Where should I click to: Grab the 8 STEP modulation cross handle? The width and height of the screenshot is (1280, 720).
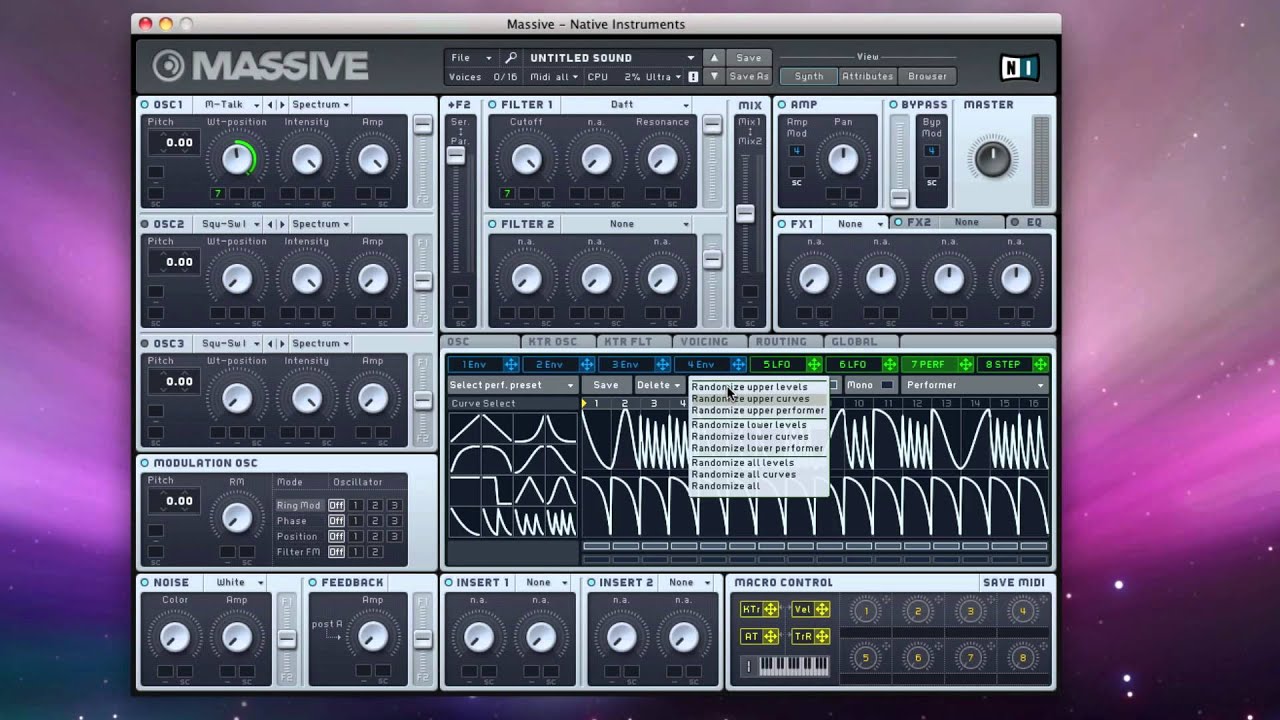tap(1040, 365)
